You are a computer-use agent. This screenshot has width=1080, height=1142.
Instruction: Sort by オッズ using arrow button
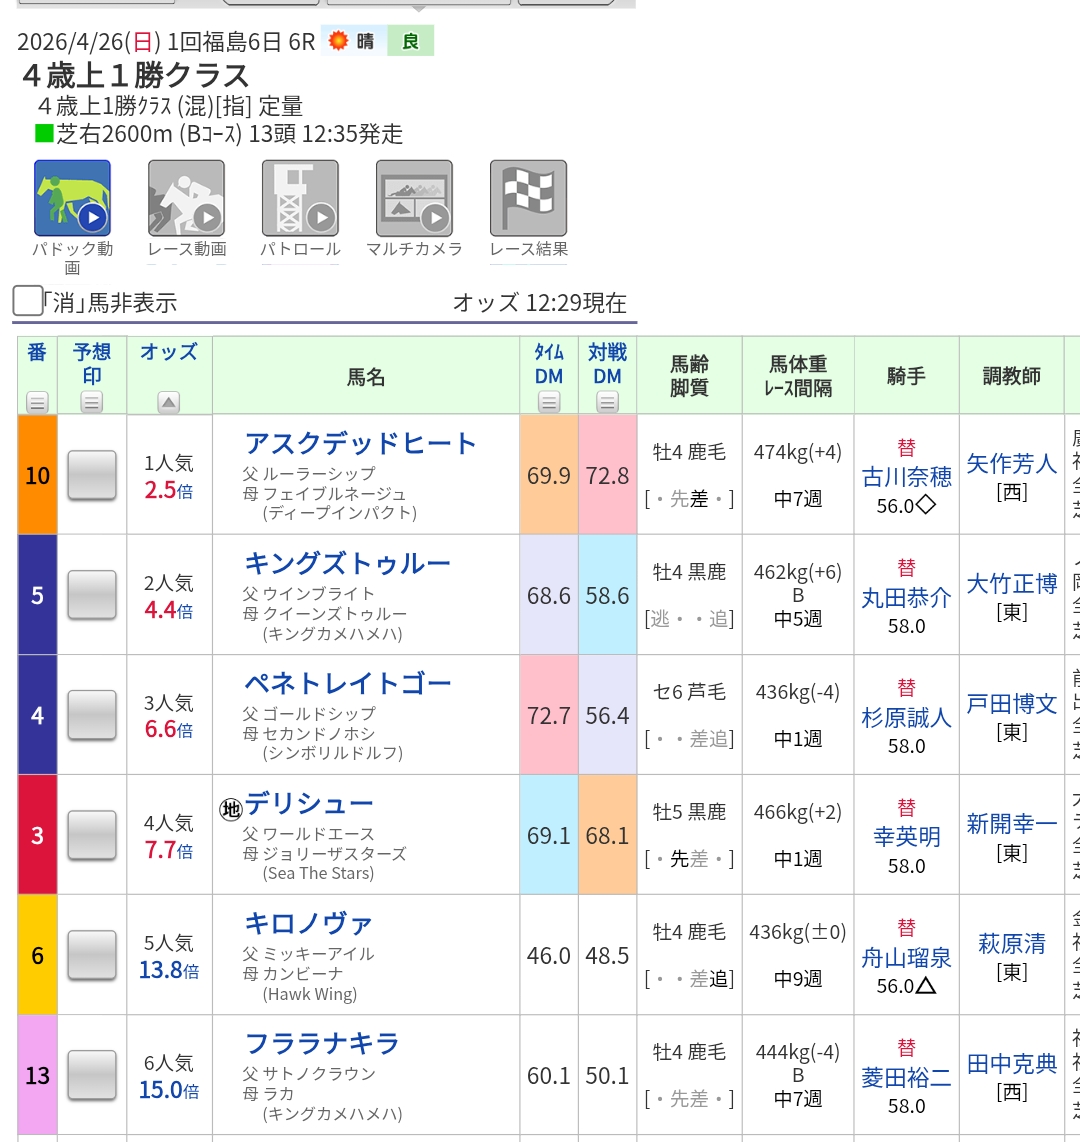[x=169, y=403]
